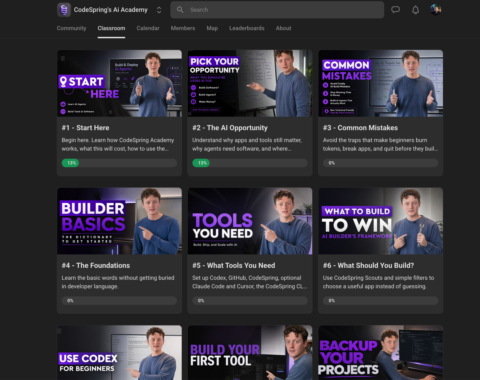Open the What To Build To Win thumbnail

(x=381, y=221)
